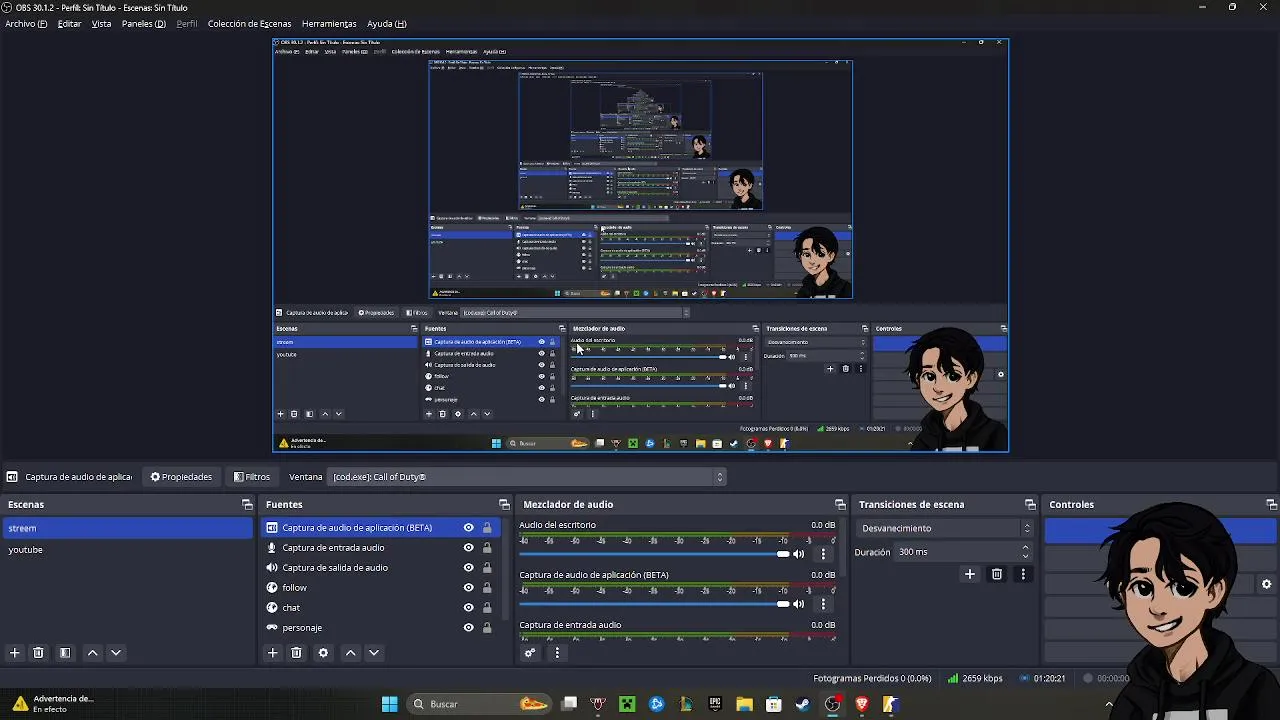Open Ayuda menu

pyautogui.click(x=386, y=24)
